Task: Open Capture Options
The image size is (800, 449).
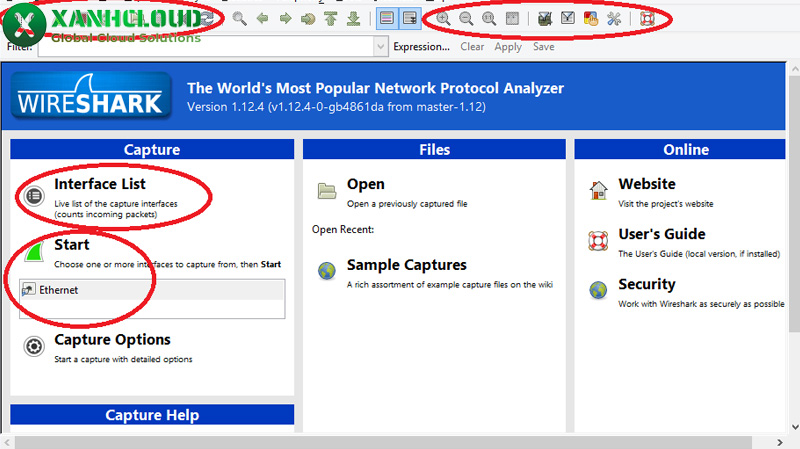Action: pos(112,340)
